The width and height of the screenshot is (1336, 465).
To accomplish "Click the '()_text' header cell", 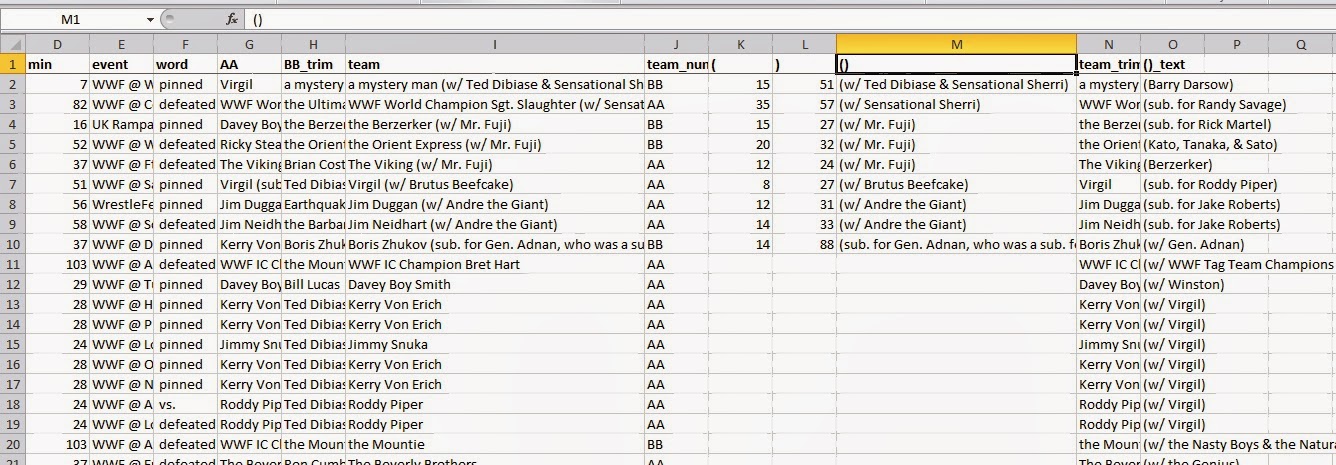I will [1172, 64].
